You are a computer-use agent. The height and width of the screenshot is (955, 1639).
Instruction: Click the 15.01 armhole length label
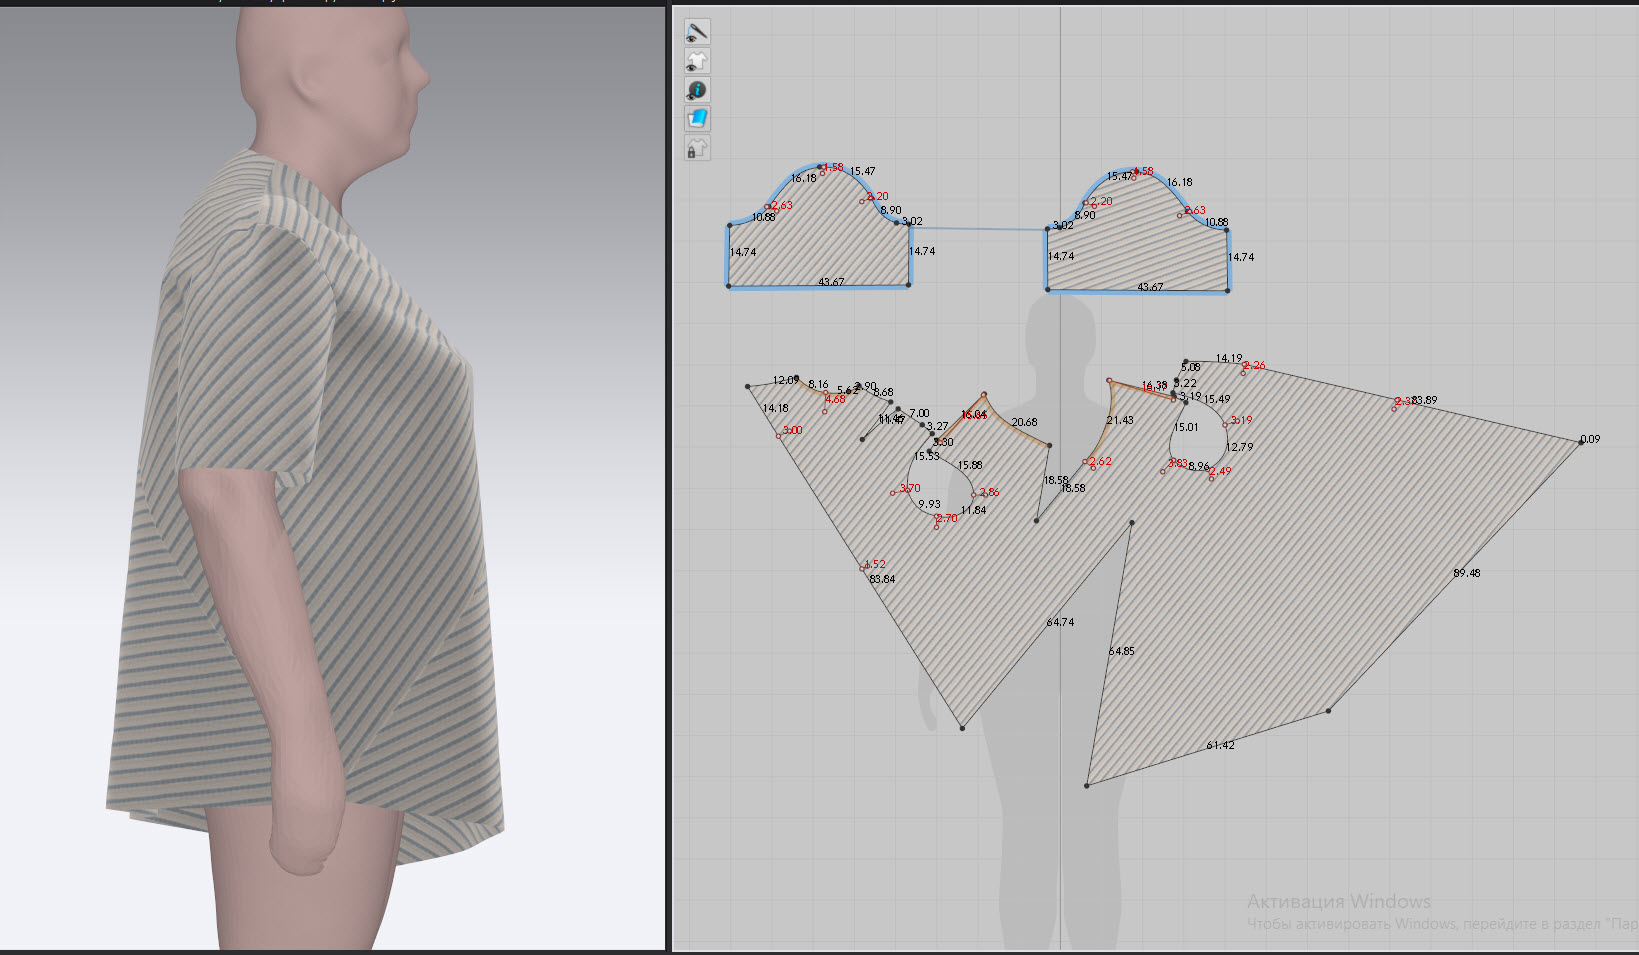(1186, 427)
